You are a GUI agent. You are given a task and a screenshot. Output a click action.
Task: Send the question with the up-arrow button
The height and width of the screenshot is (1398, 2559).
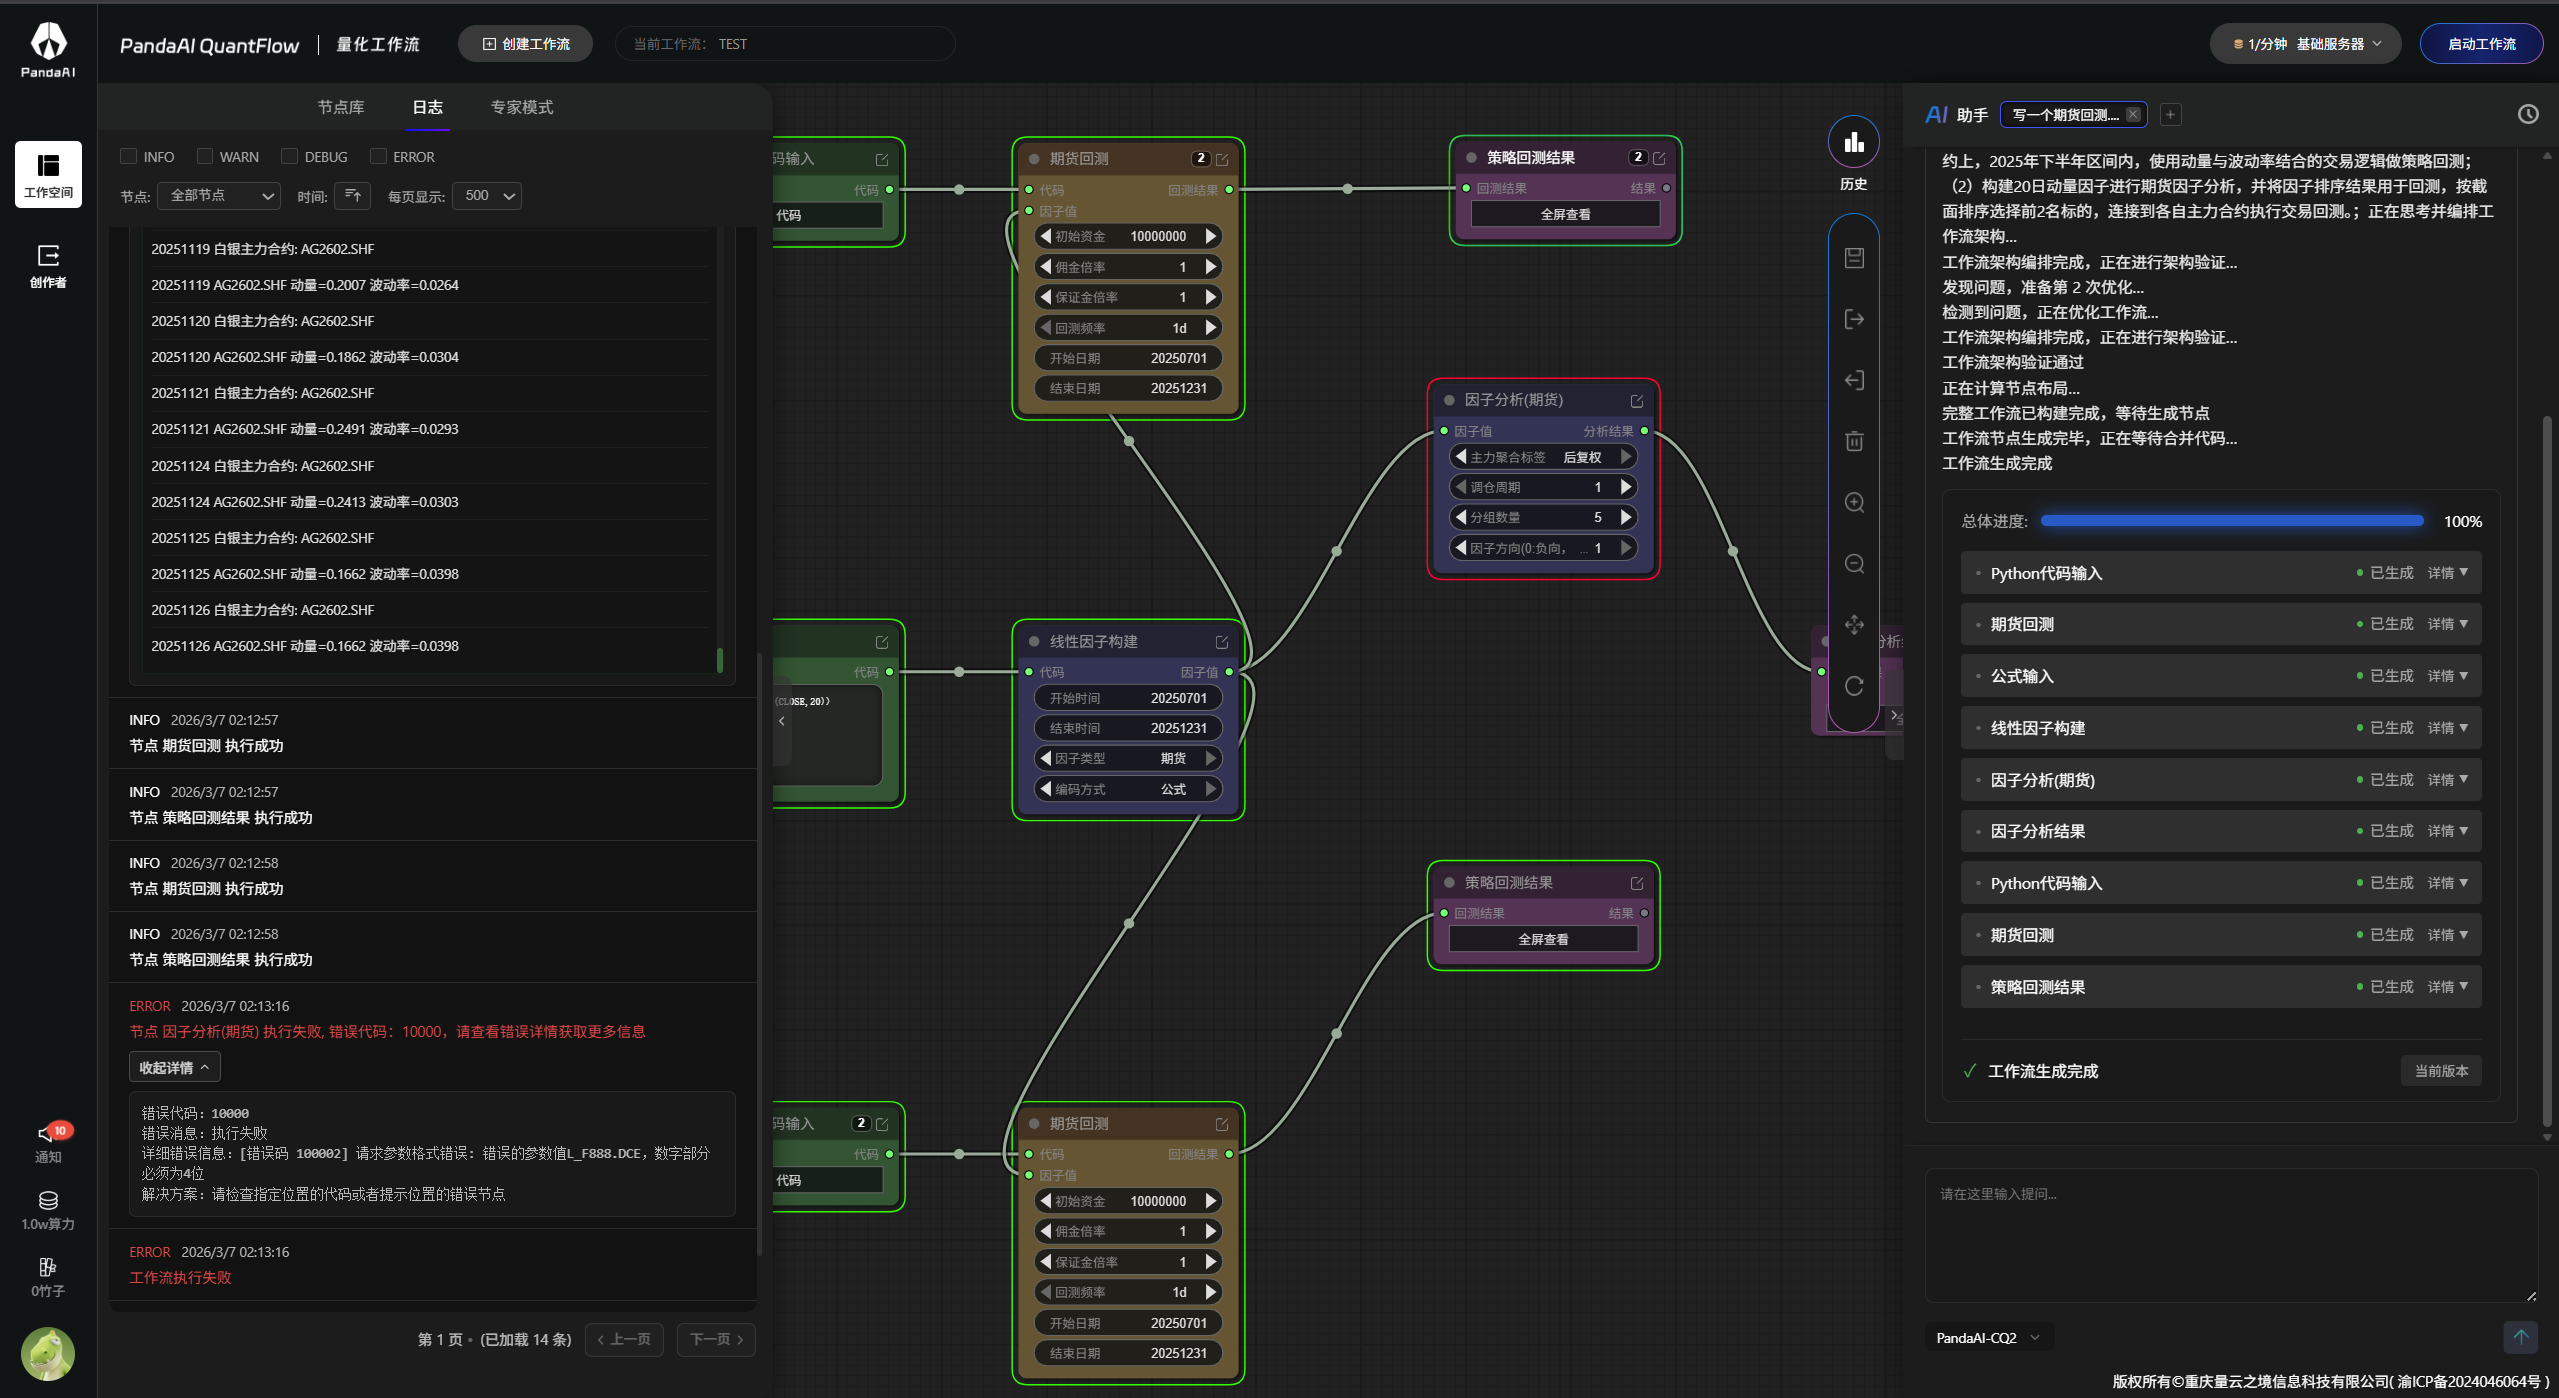point(2520,1337)
